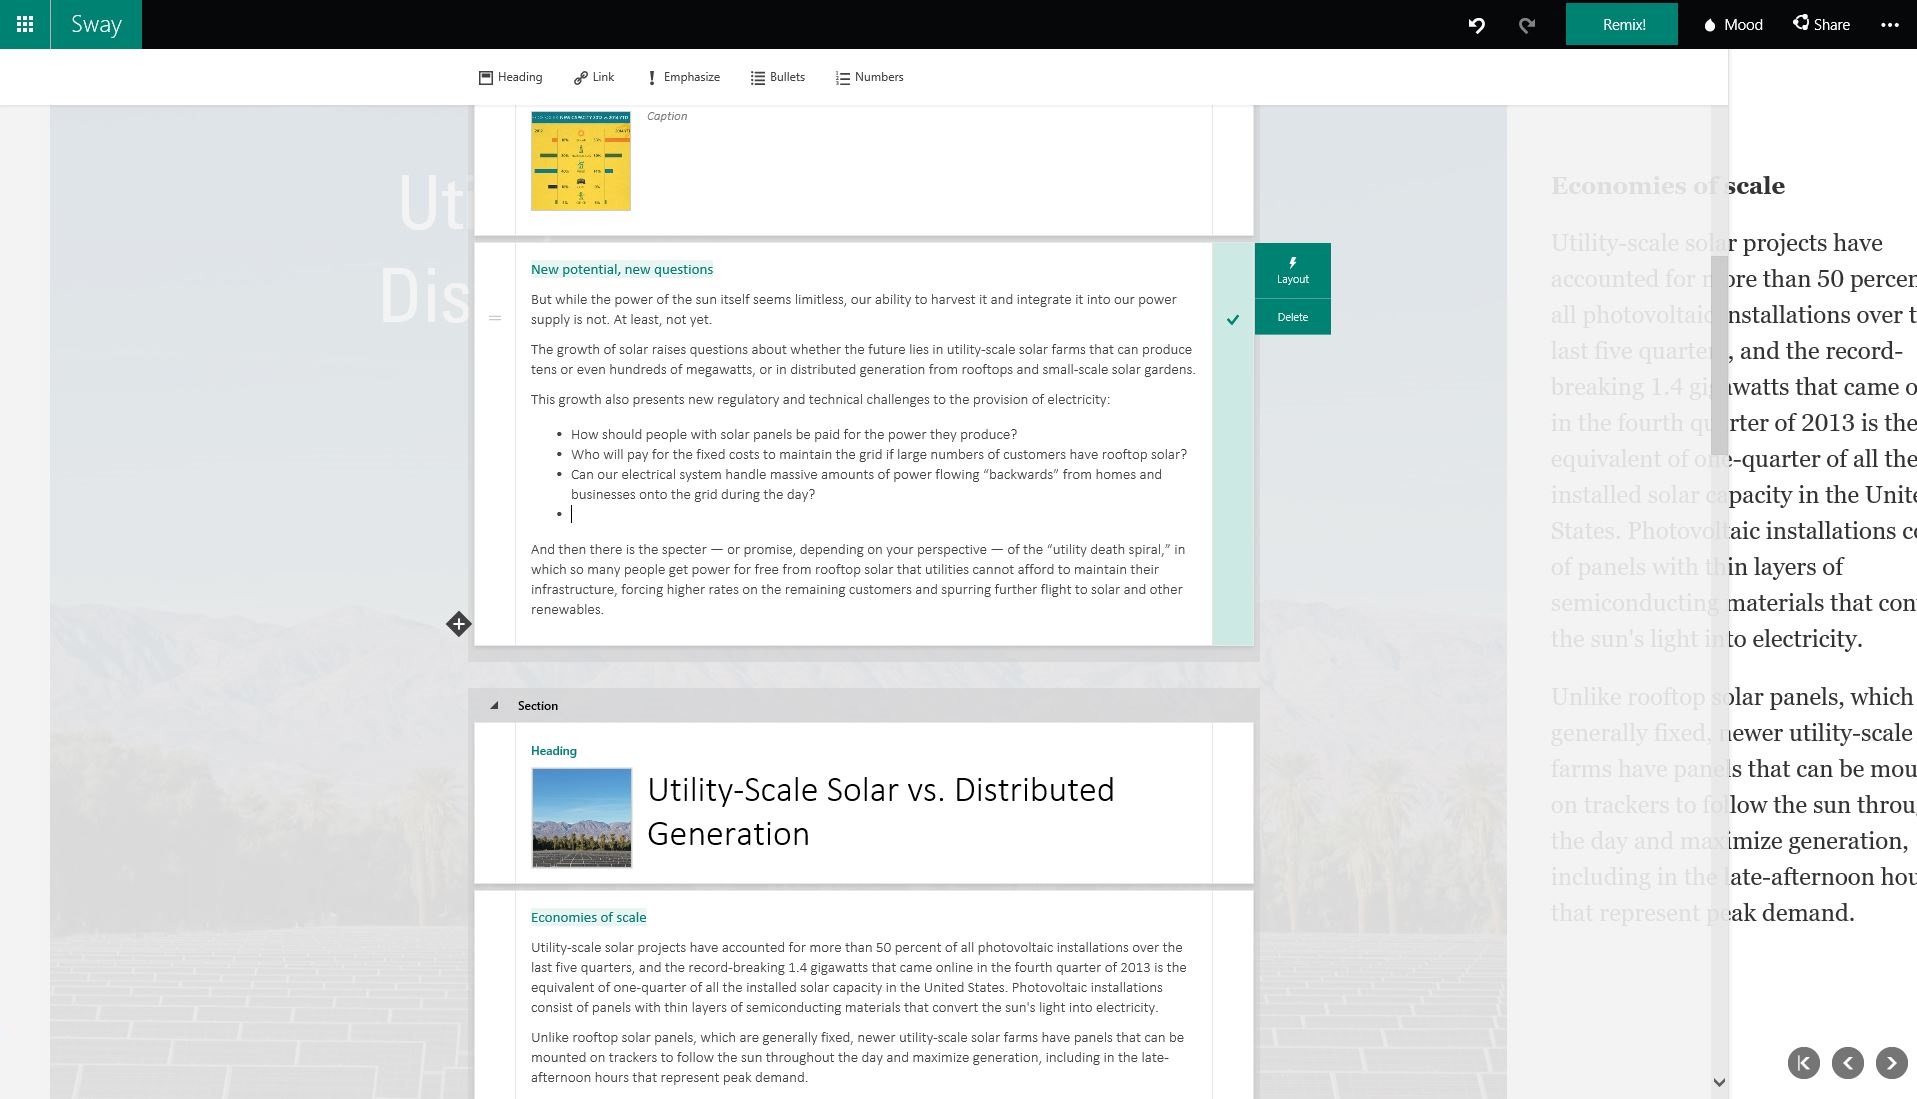This screenshot has width=1917, height=1099.
Task: Click the Undo arrow icon
Action: tap(1476, 25)
